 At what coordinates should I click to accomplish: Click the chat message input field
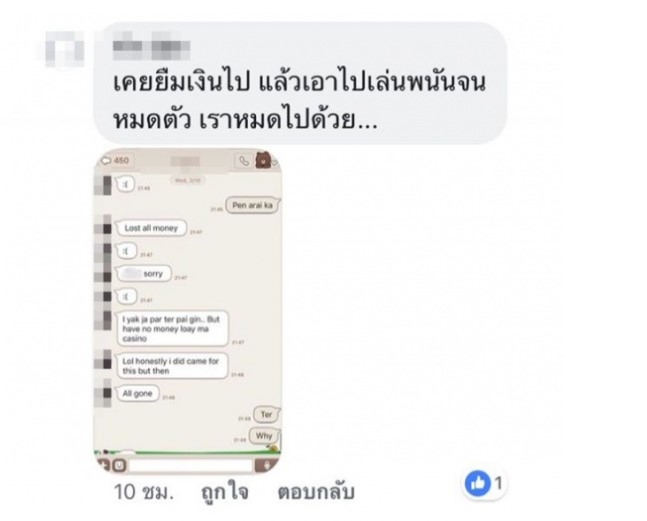(191, 466)
